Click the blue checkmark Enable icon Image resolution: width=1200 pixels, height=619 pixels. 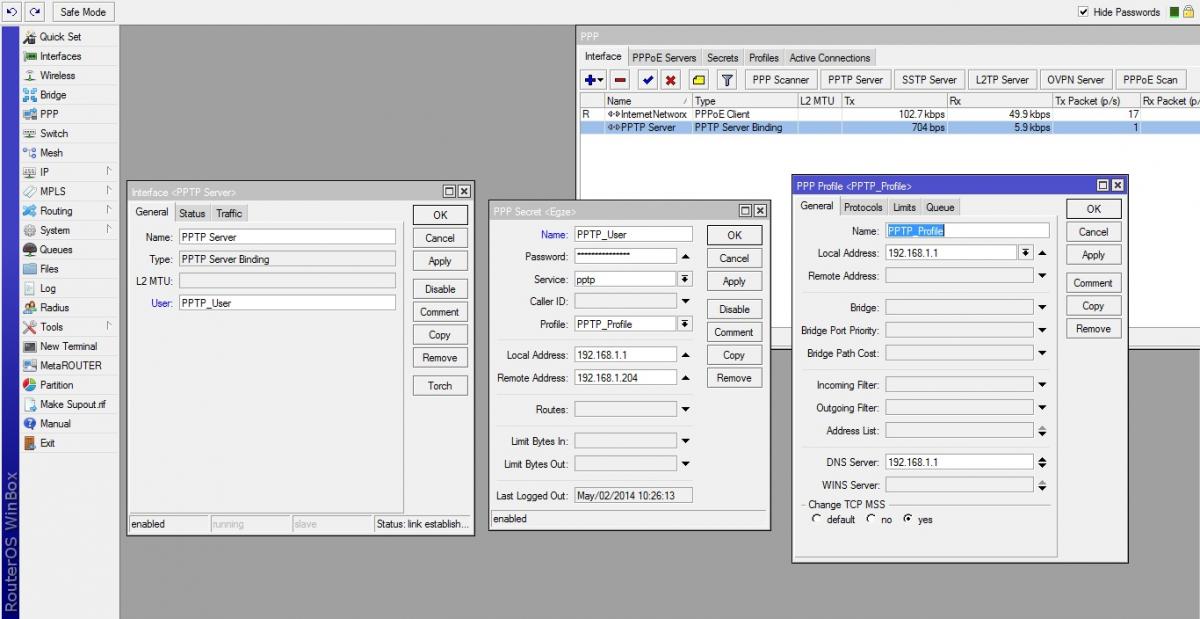coord(648,80)
